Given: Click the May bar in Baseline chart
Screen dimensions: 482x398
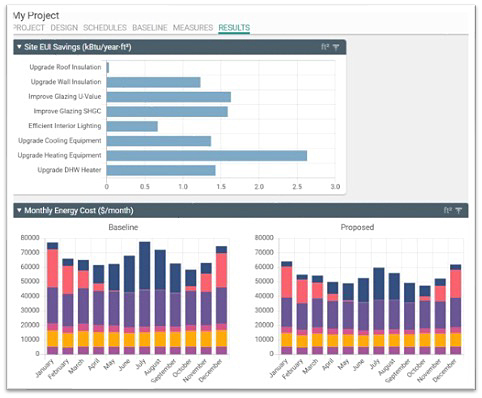Looking at the screenshot, I should click(114, 309).
